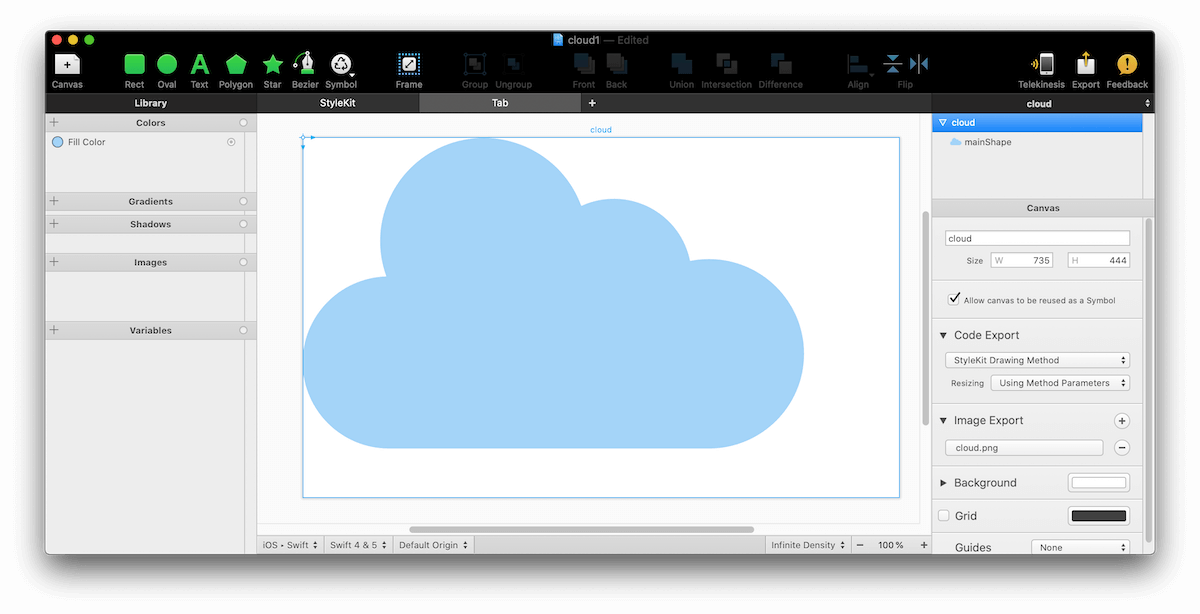Add a new Canvas from toolbar
1200x614 pixels.
pyautogui.click(x=67, y=65)
